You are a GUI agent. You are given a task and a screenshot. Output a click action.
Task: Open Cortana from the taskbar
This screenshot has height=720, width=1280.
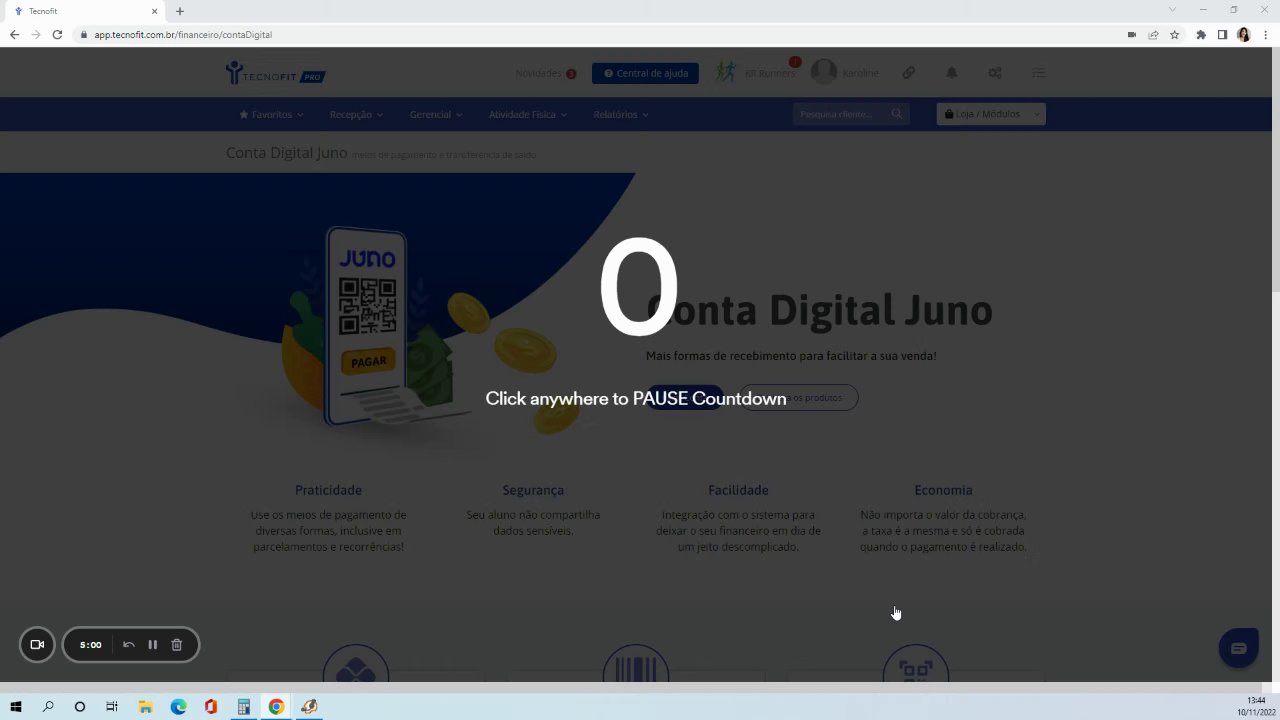click(80, 707)
